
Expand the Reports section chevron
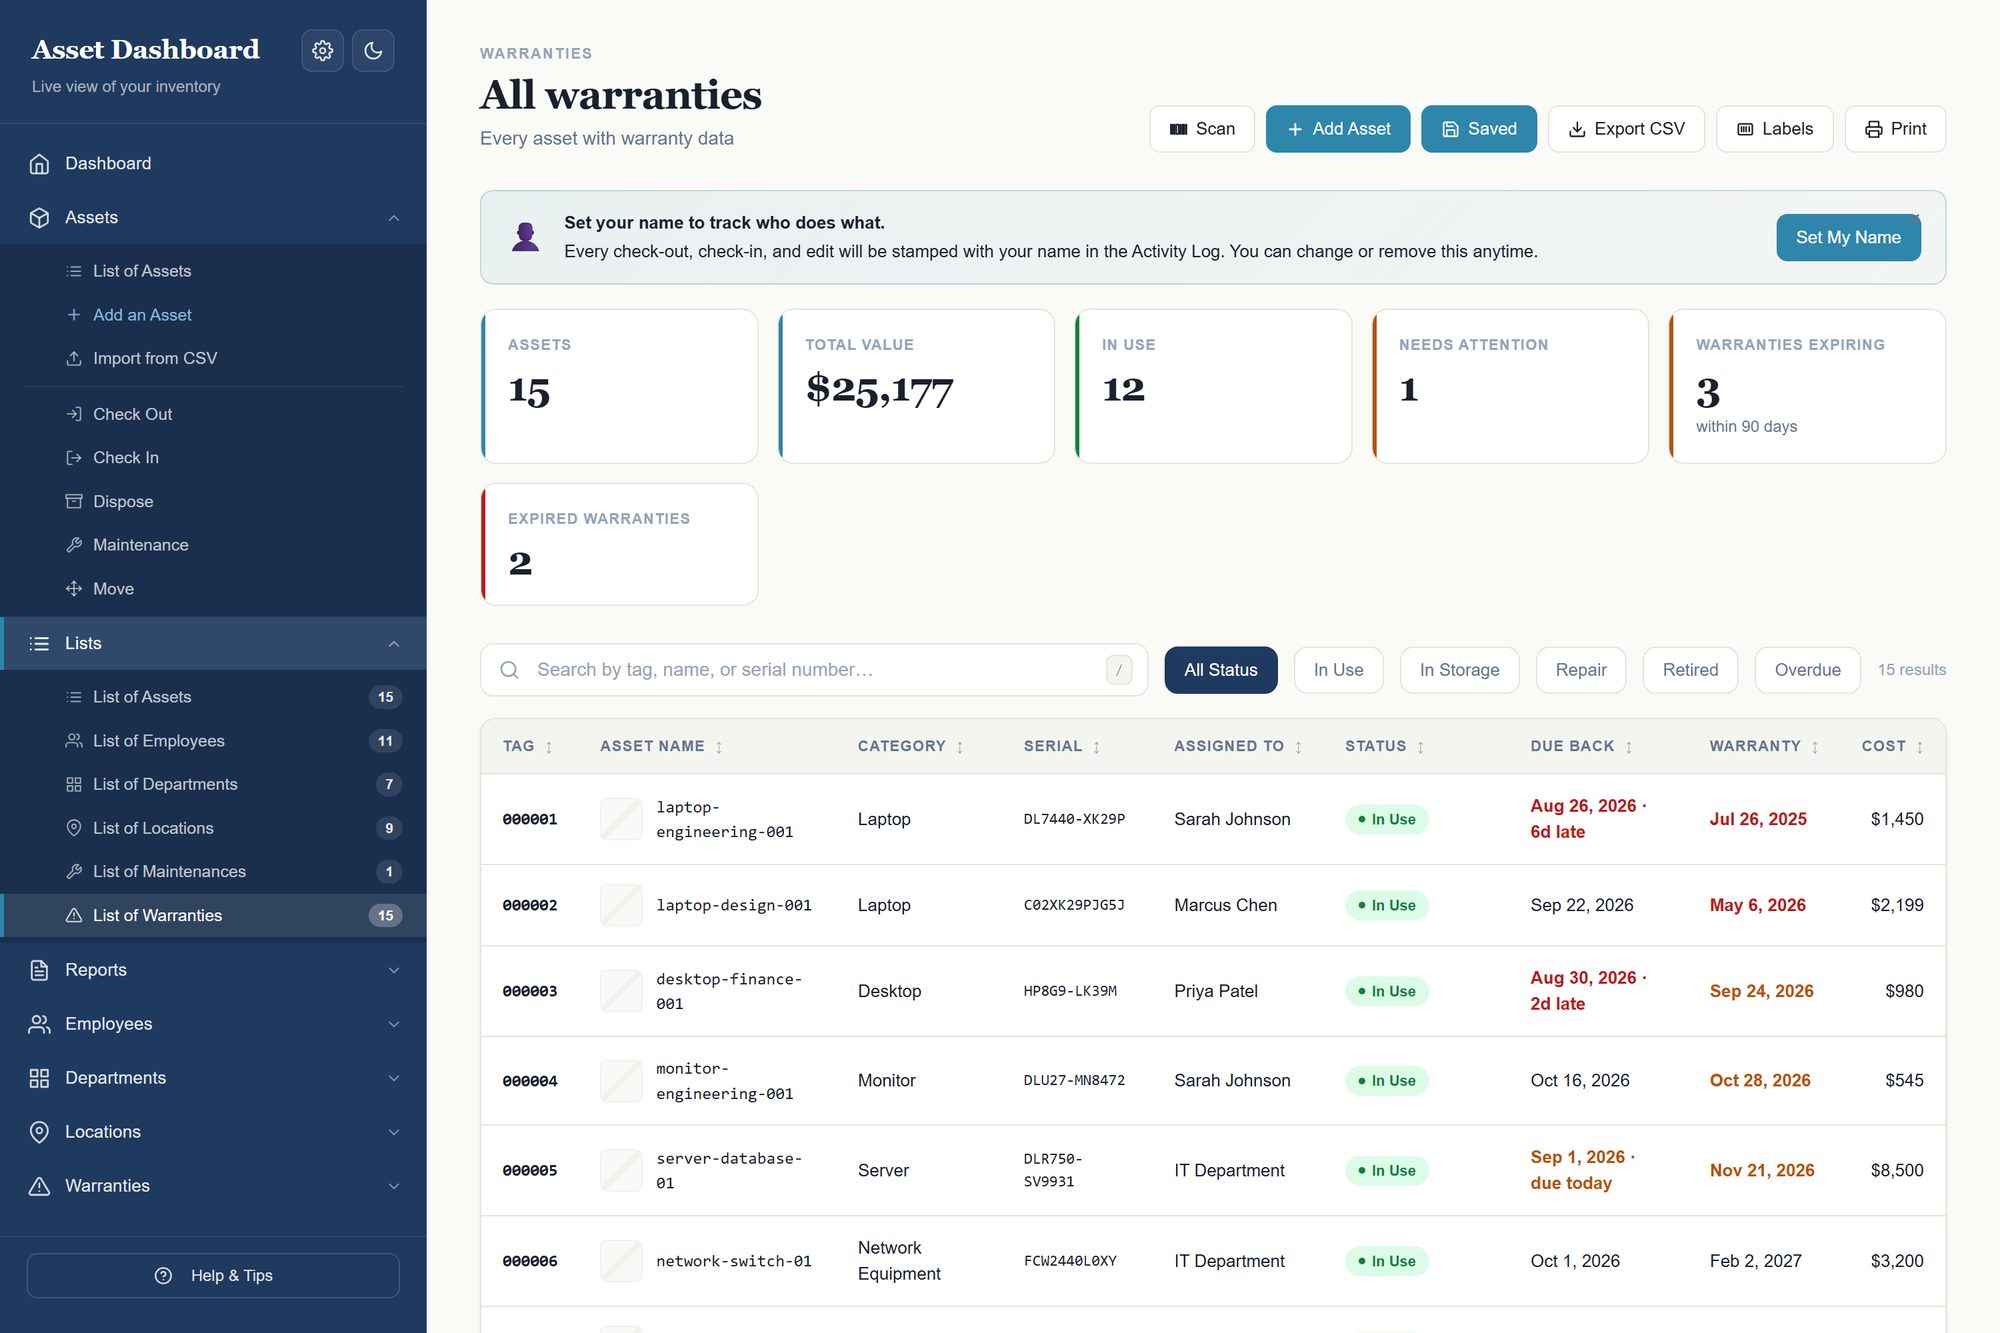394,970
